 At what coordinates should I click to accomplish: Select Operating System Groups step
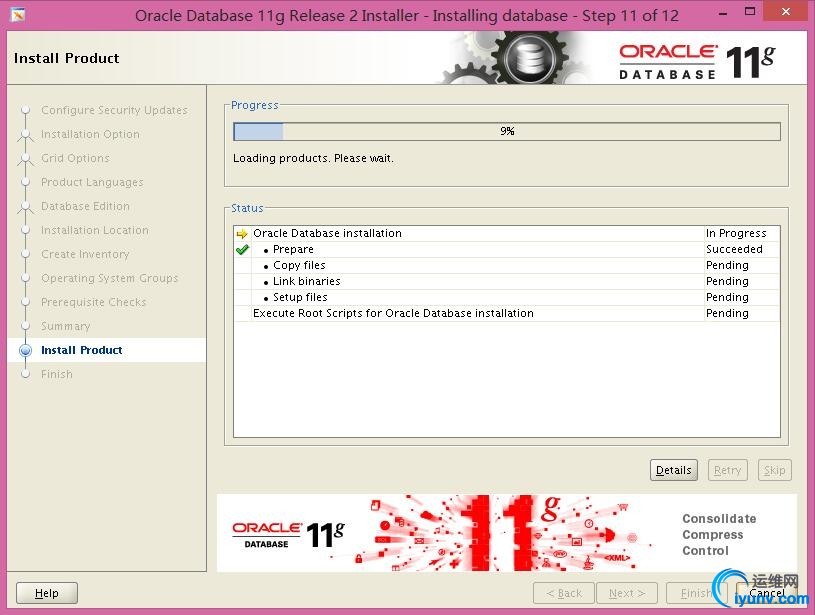tap(110, 278)
